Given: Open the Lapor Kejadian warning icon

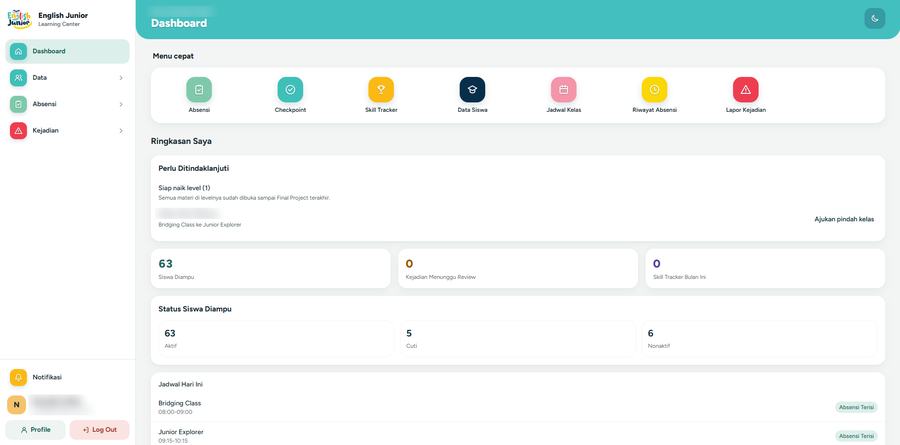Looking at the screenshot, I should click(x=746, y=90).
